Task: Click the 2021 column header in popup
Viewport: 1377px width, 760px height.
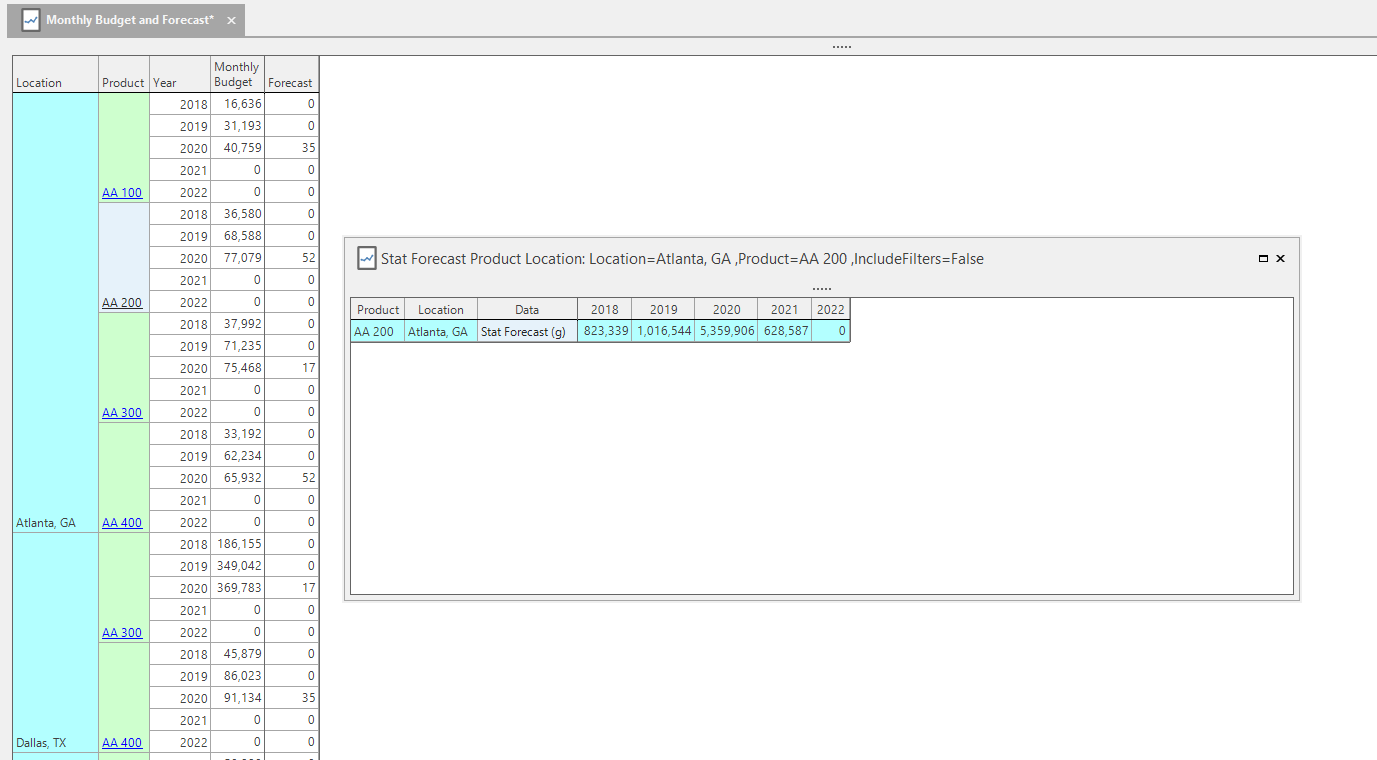Action: pyautogui.click(x=784, y=310)
